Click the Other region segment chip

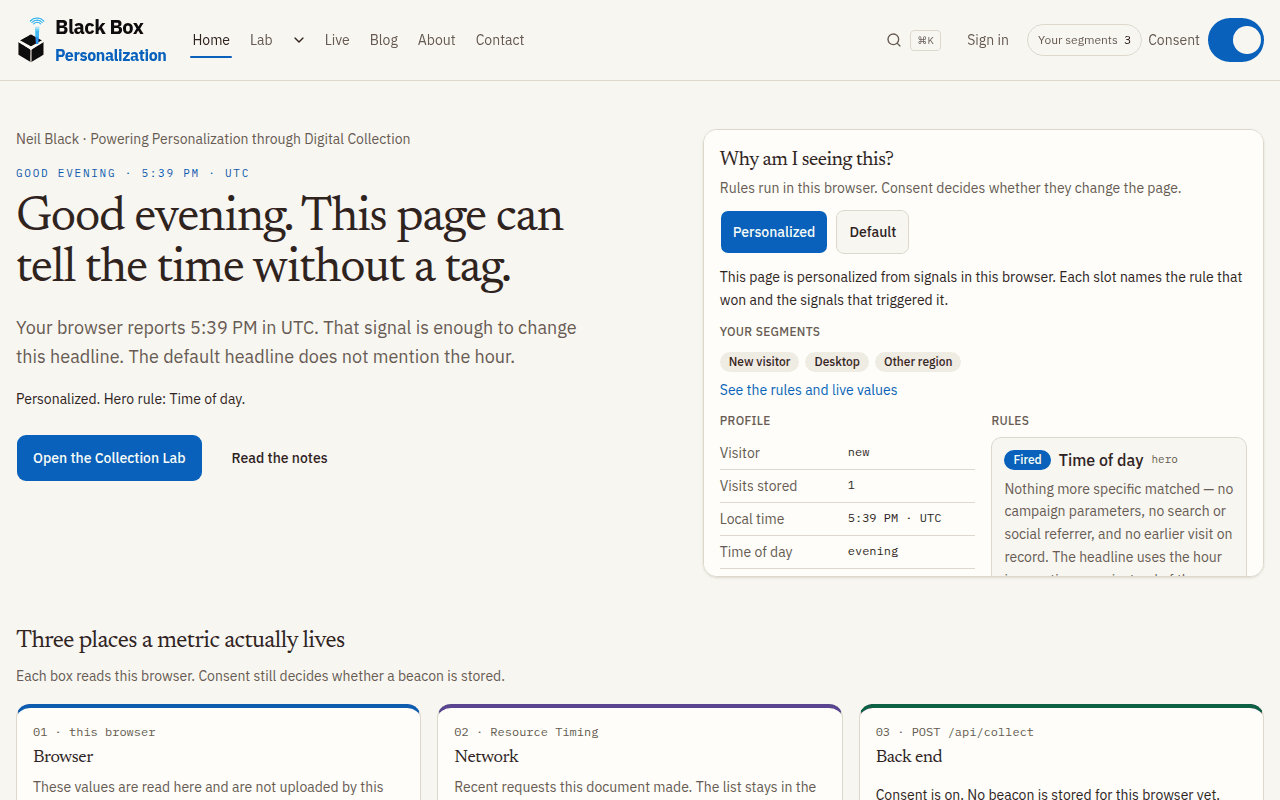(x=918, y=362)
